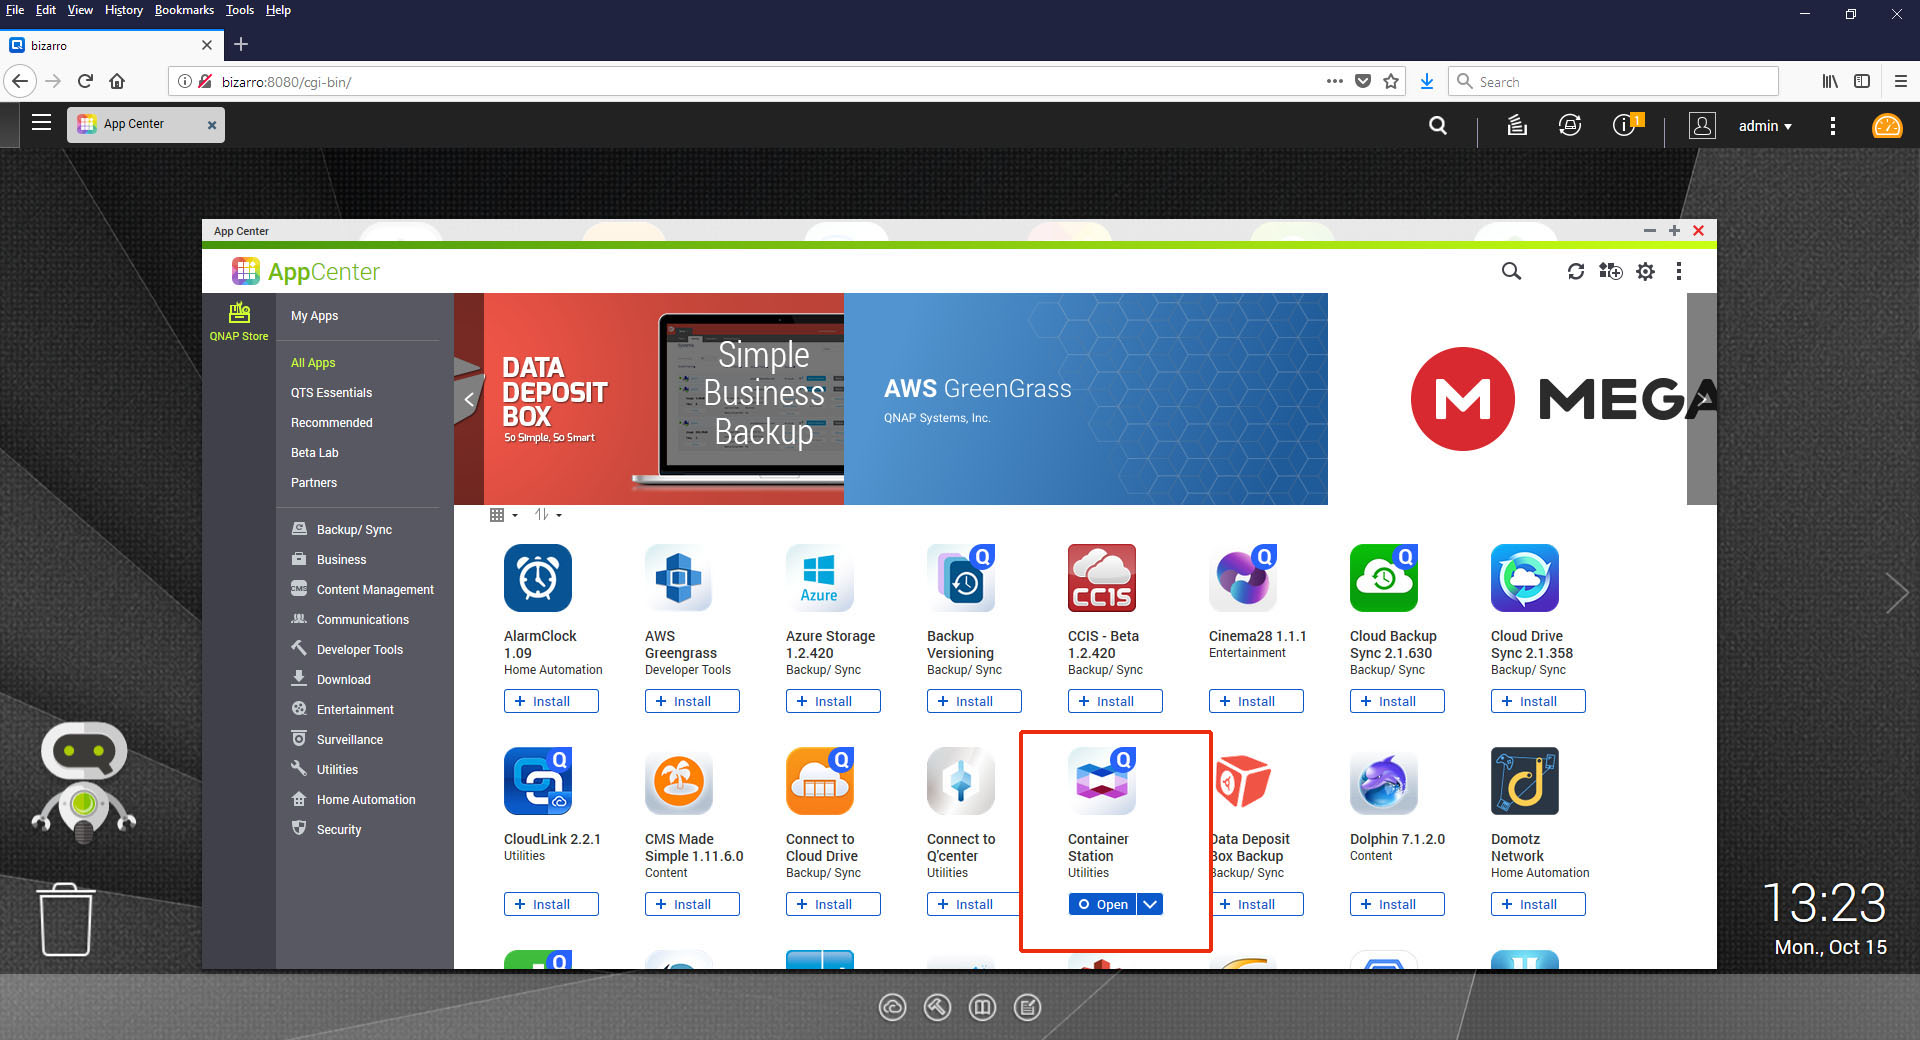Expand the sort order dropdown
Viewport: 1920px width, 1040px height.
click(x=548, y=515)
